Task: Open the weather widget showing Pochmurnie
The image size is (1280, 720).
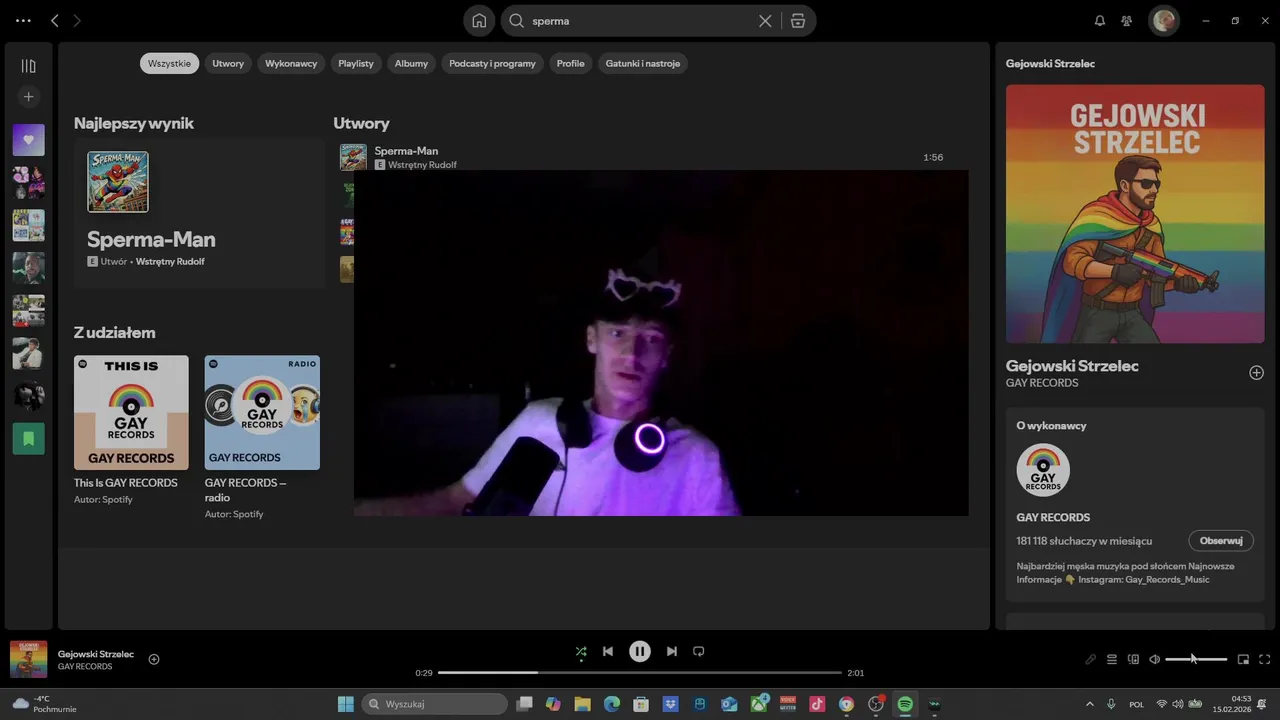Action: click(x=44, y=704)
